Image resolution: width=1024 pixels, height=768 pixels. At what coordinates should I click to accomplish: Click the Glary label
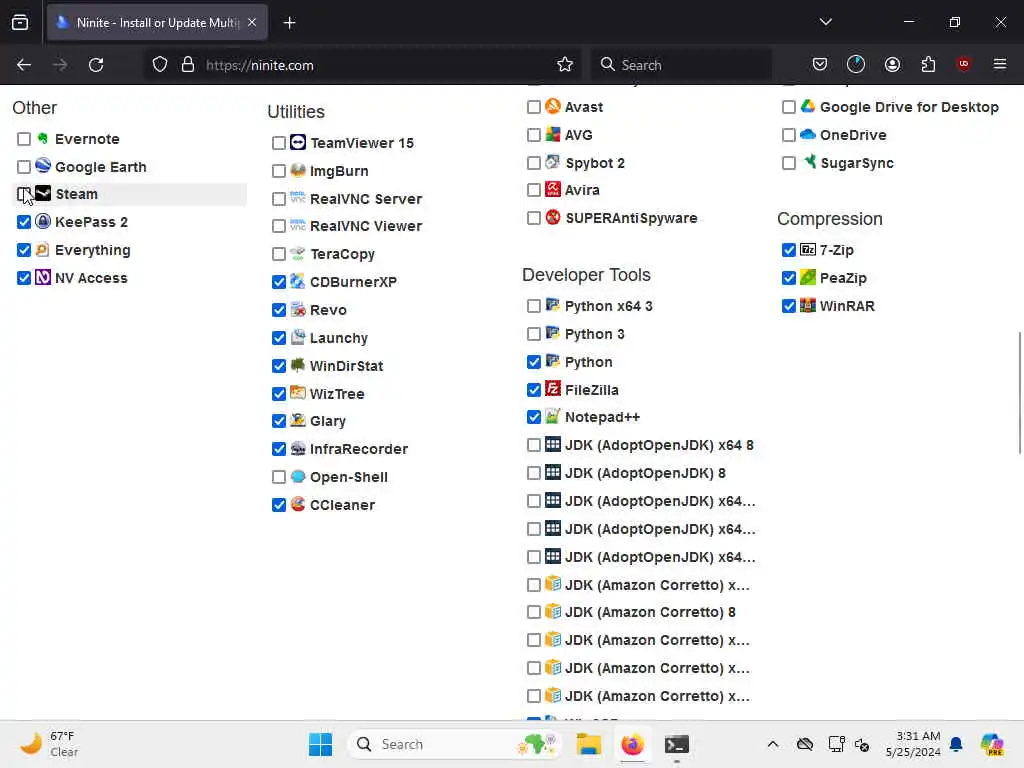point(328,421)
